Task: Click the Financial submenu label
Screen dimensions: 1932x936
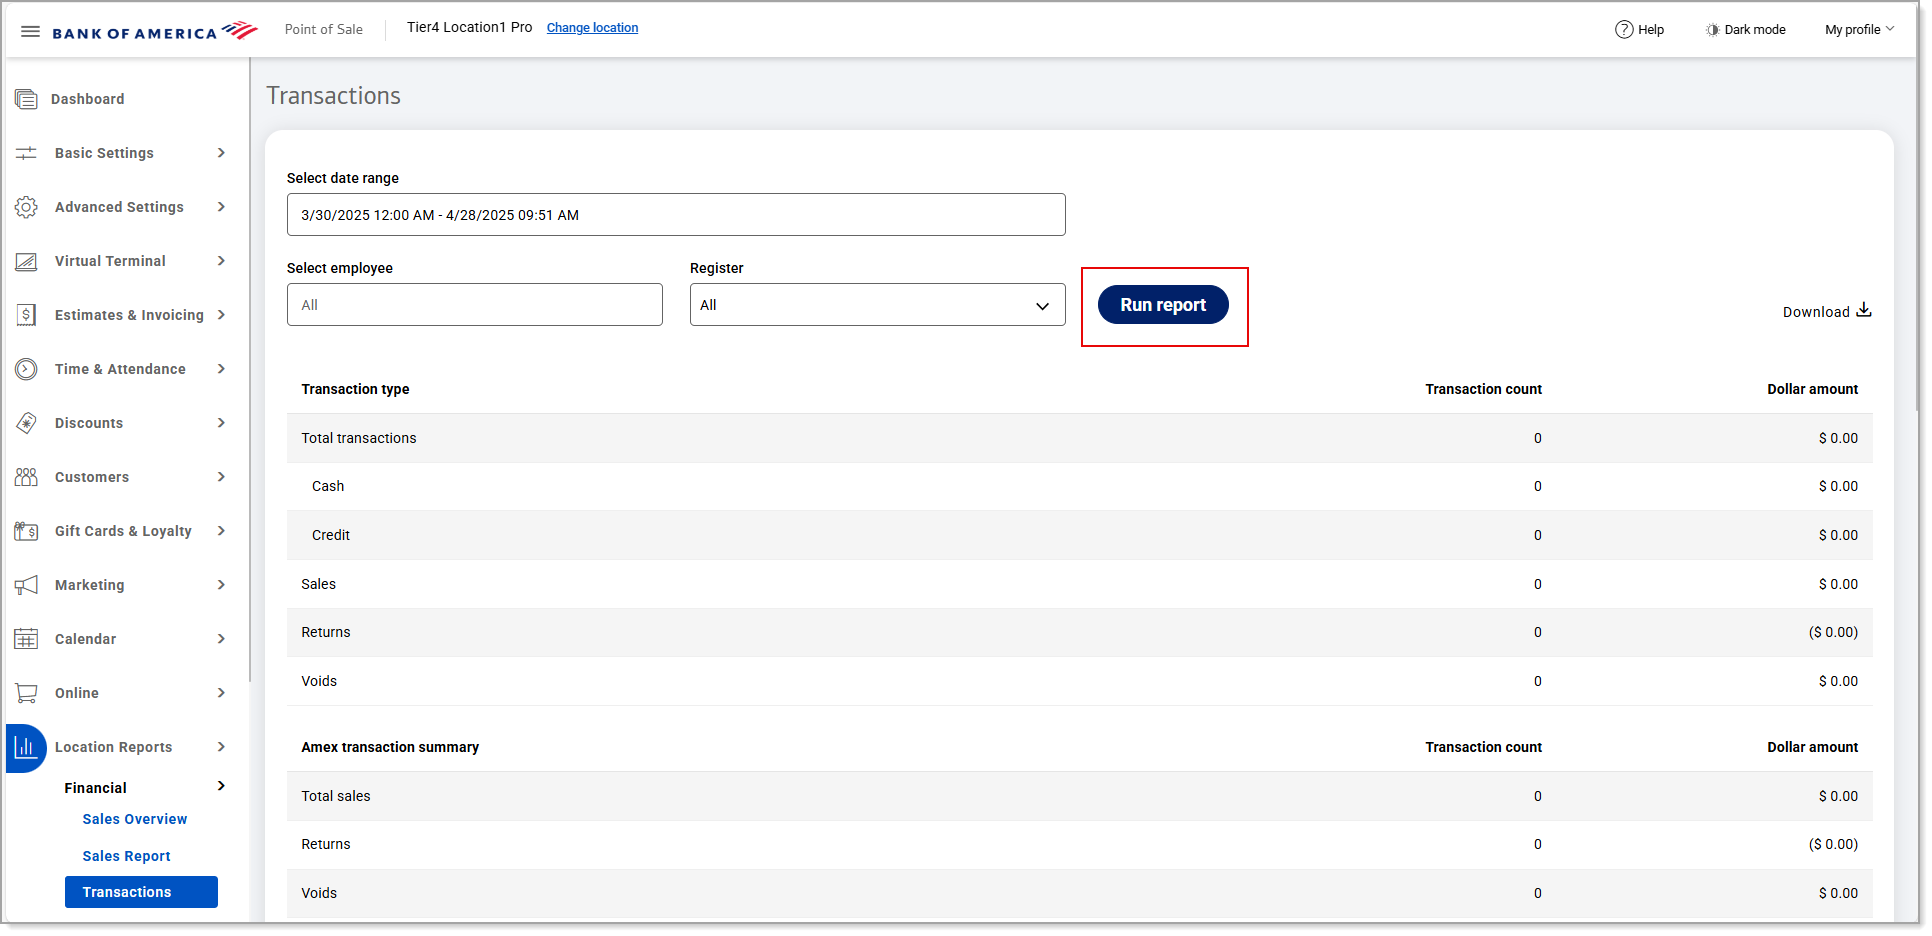Action: click(96, 788)
